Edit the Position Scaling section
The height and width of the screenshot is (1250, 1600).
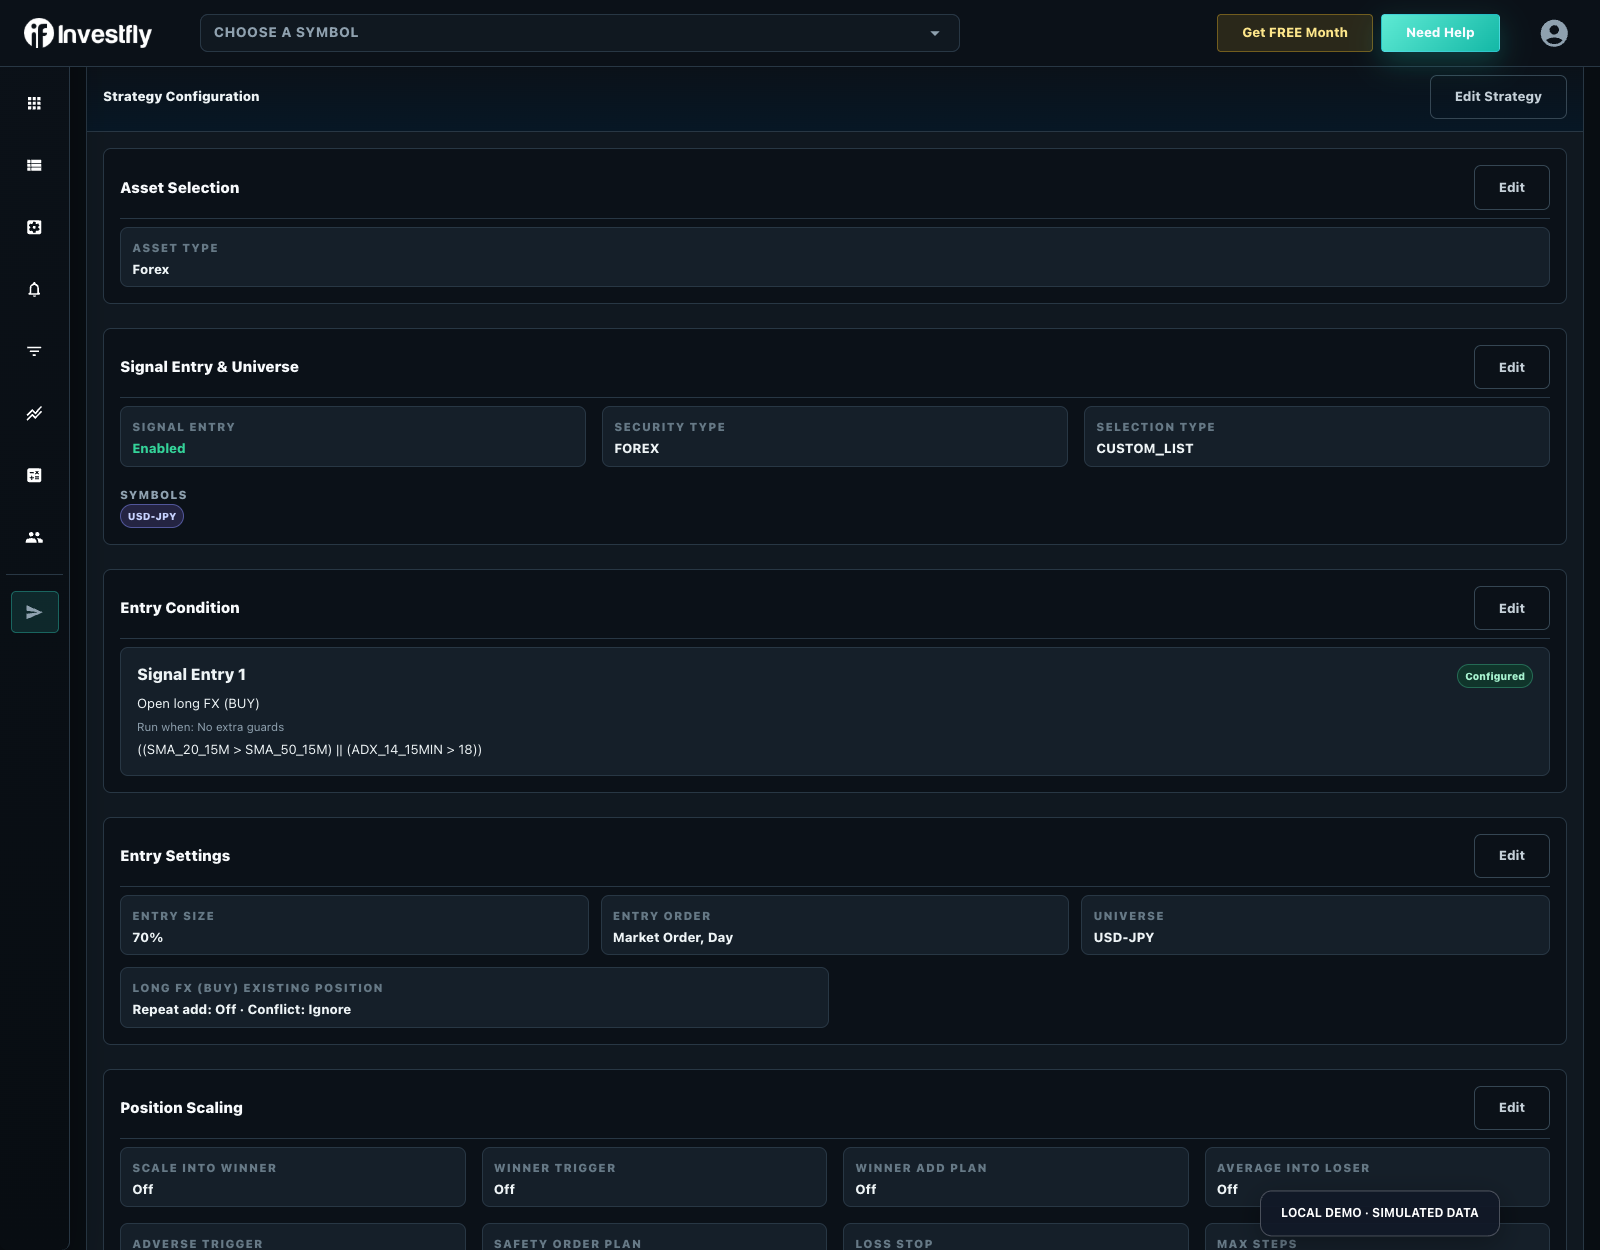1511,1108
